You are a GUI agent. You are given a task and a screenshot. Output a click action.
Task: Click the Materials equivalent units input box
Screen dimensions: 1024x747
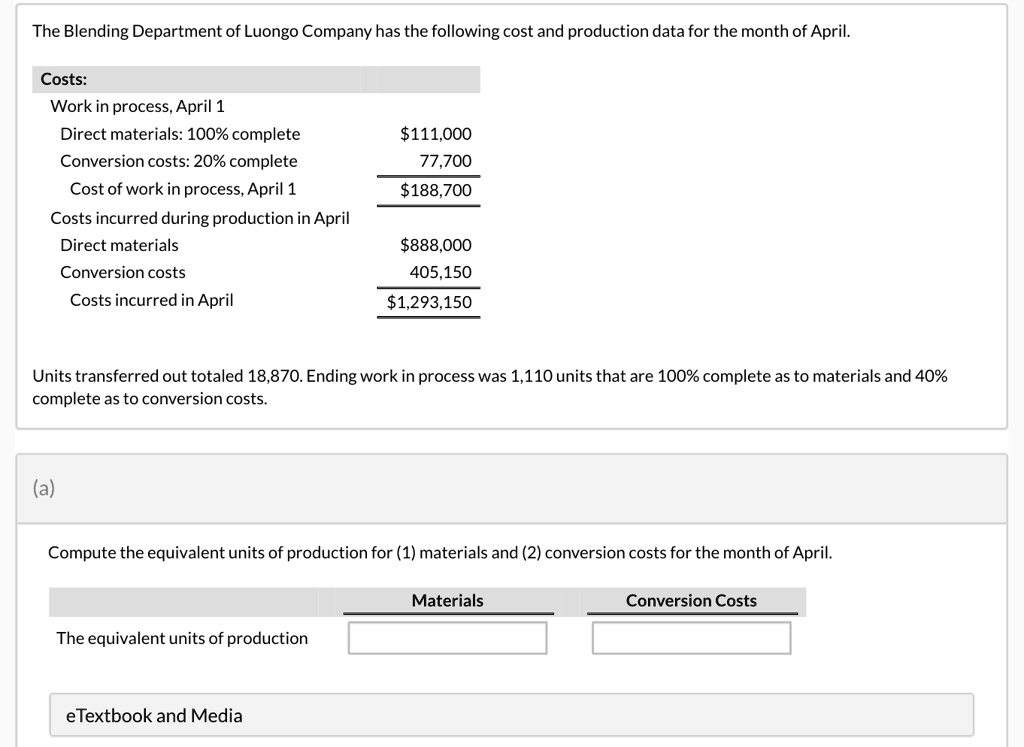[x=447, y=638]
